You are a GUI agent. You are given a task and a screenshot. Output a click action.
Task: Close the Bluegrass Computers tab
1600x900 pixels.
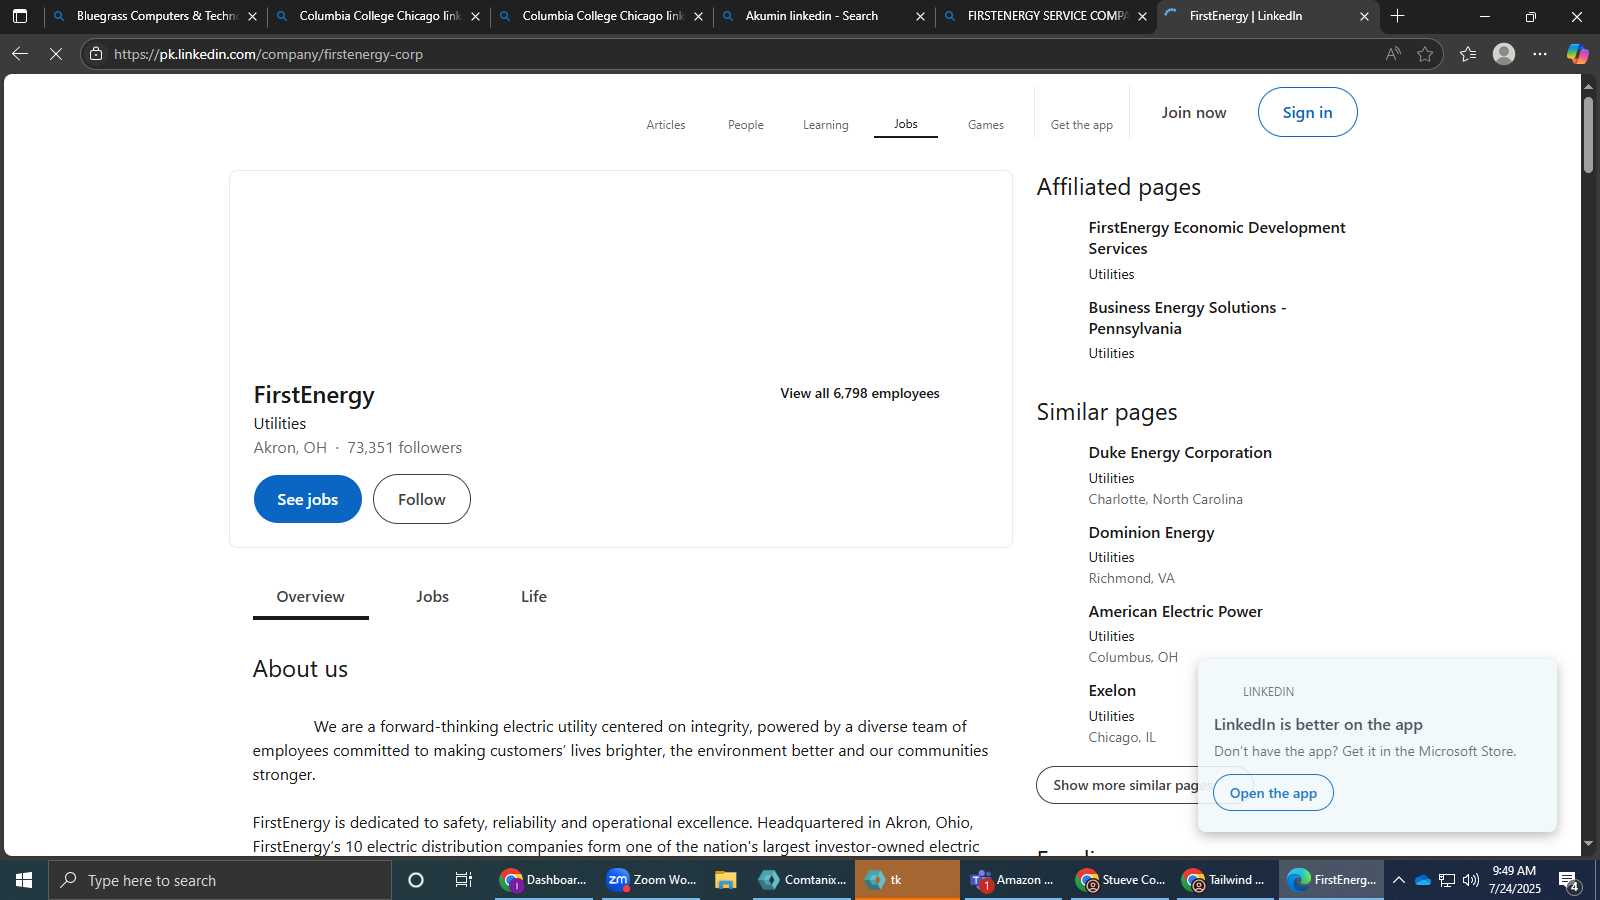[252, 16]
